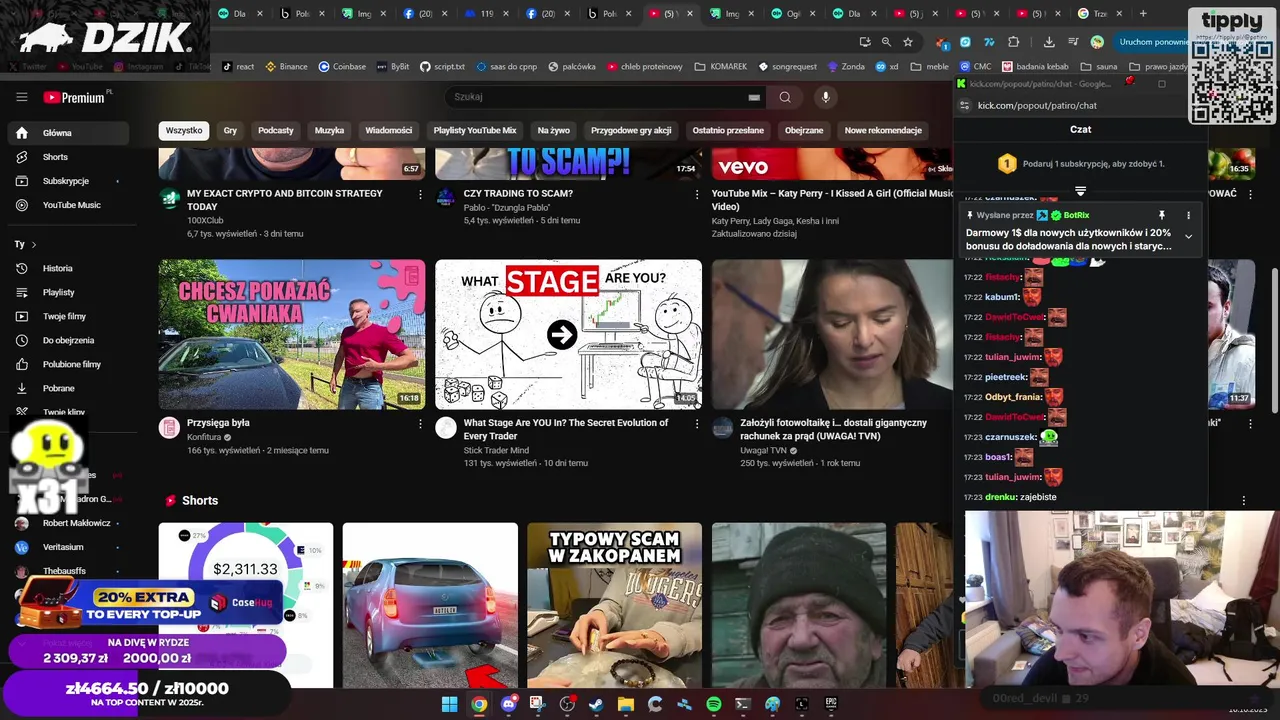Select the Na żywo filter chip

point(553,130)
